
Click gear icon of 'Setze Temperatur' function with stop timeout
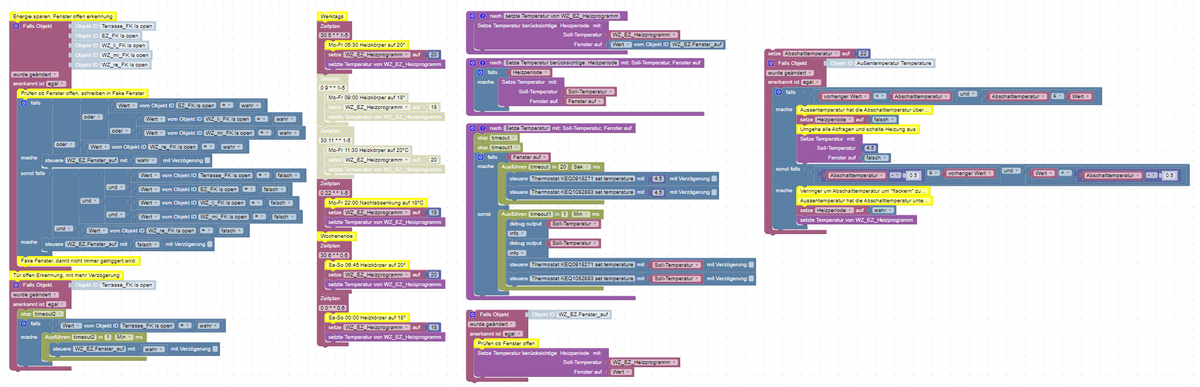[x=472, y=128]
